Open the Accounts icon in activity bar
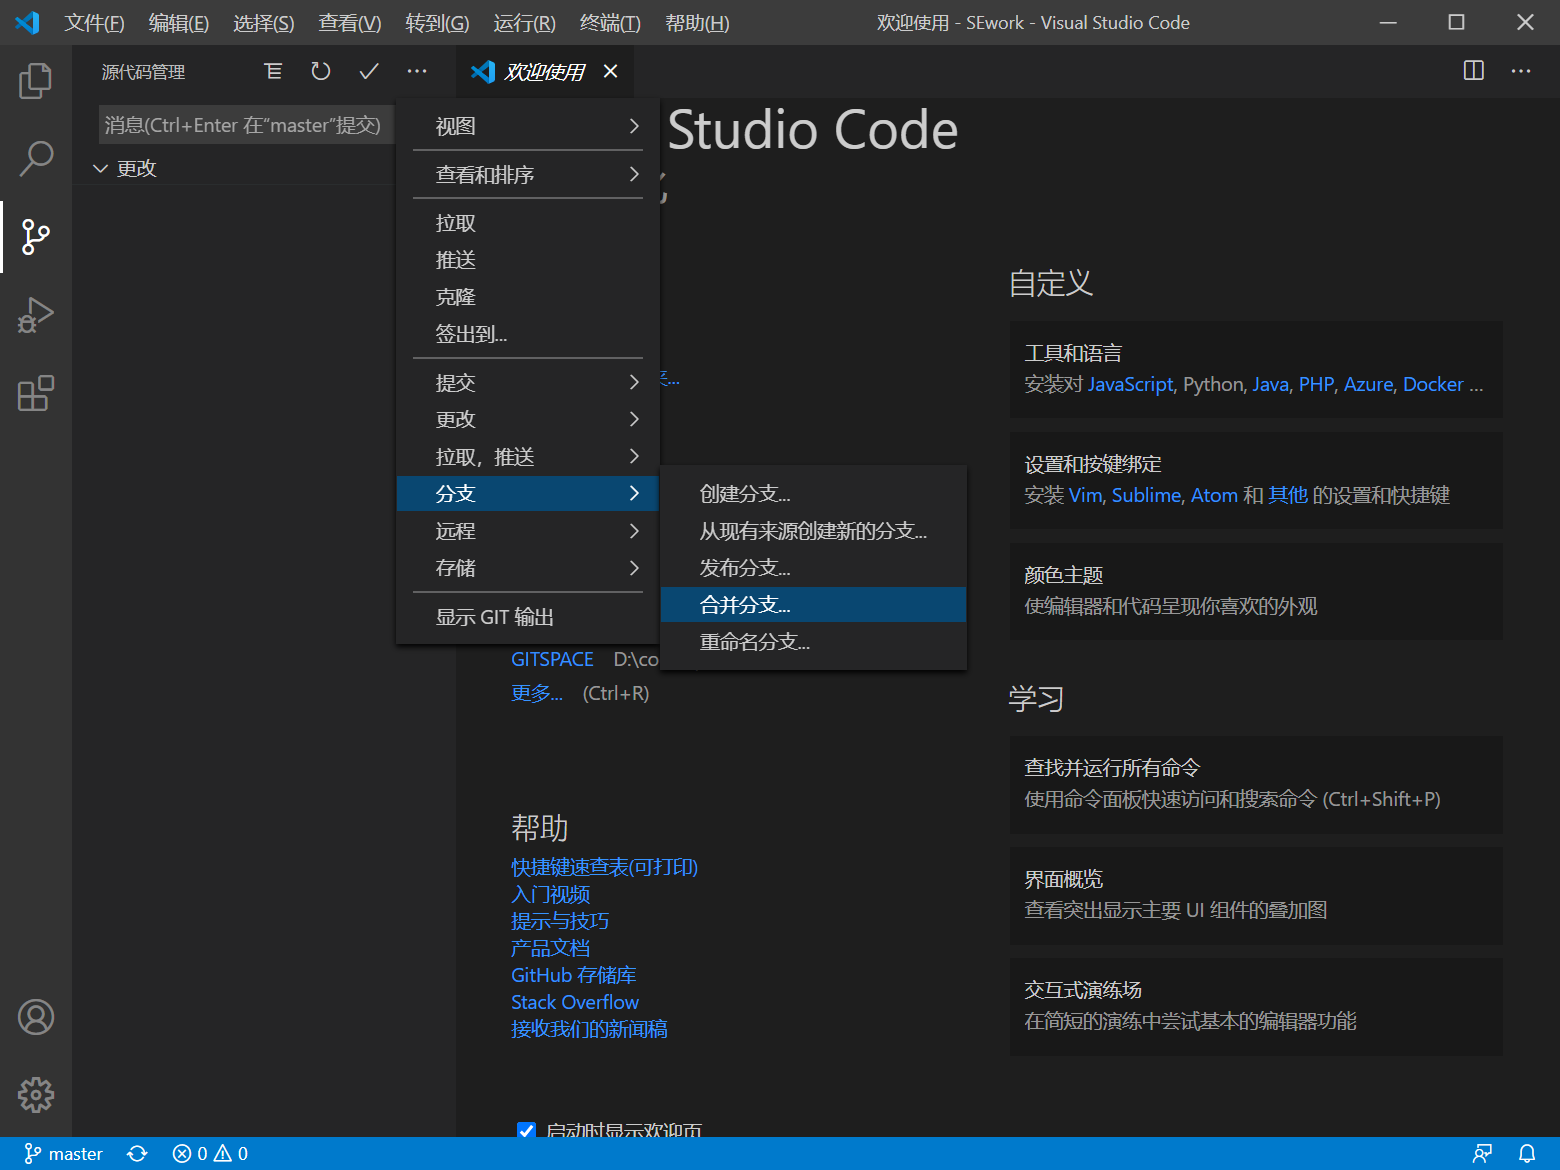This screenshot has height=1170, width=1560. 36,1017
